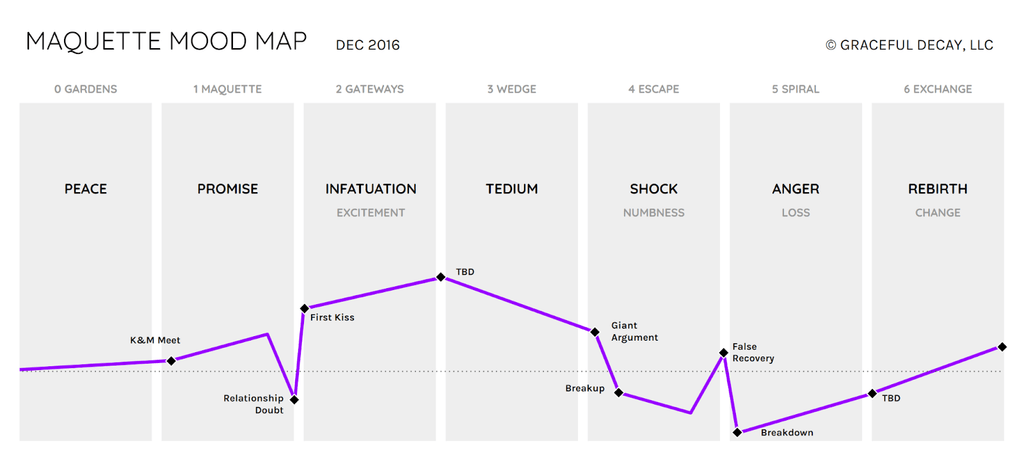
Task: Click the K&M Meet diamond marker
Action: (x=171, y=361)
